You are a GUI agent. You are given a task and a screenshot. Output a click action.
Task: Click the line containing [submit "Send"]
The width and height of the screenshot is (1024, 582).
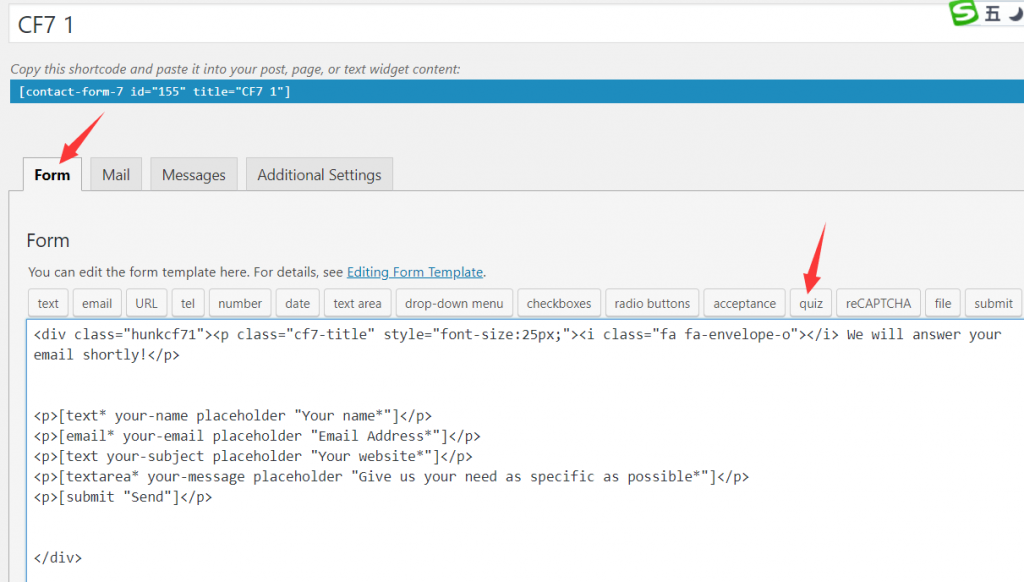(123, 497)
